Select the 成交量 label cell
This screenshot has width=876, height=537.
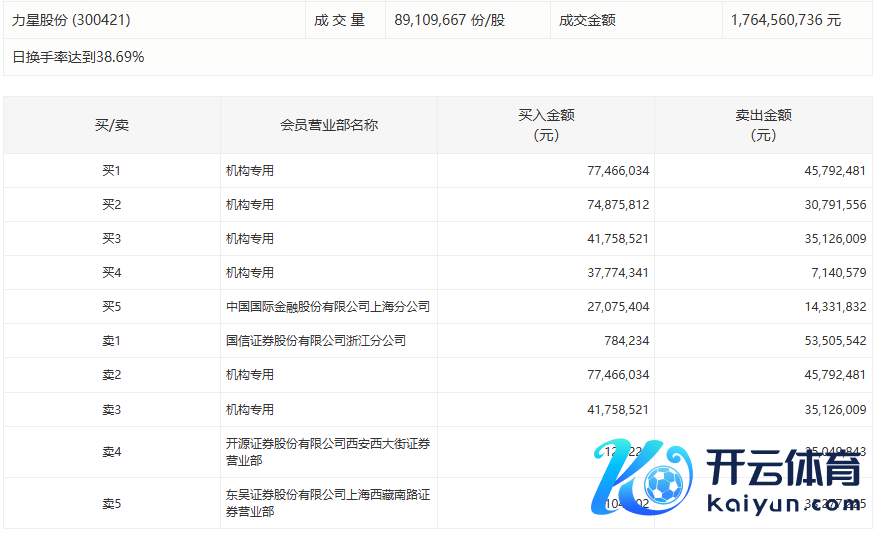click(x=340, y=20)
